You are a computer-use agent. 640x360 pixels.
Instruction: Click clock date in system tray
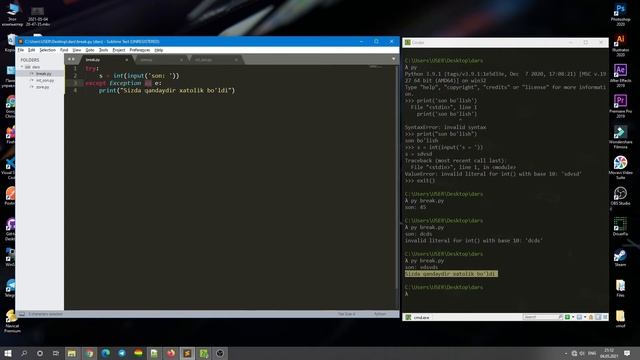[x=609, y=353]
